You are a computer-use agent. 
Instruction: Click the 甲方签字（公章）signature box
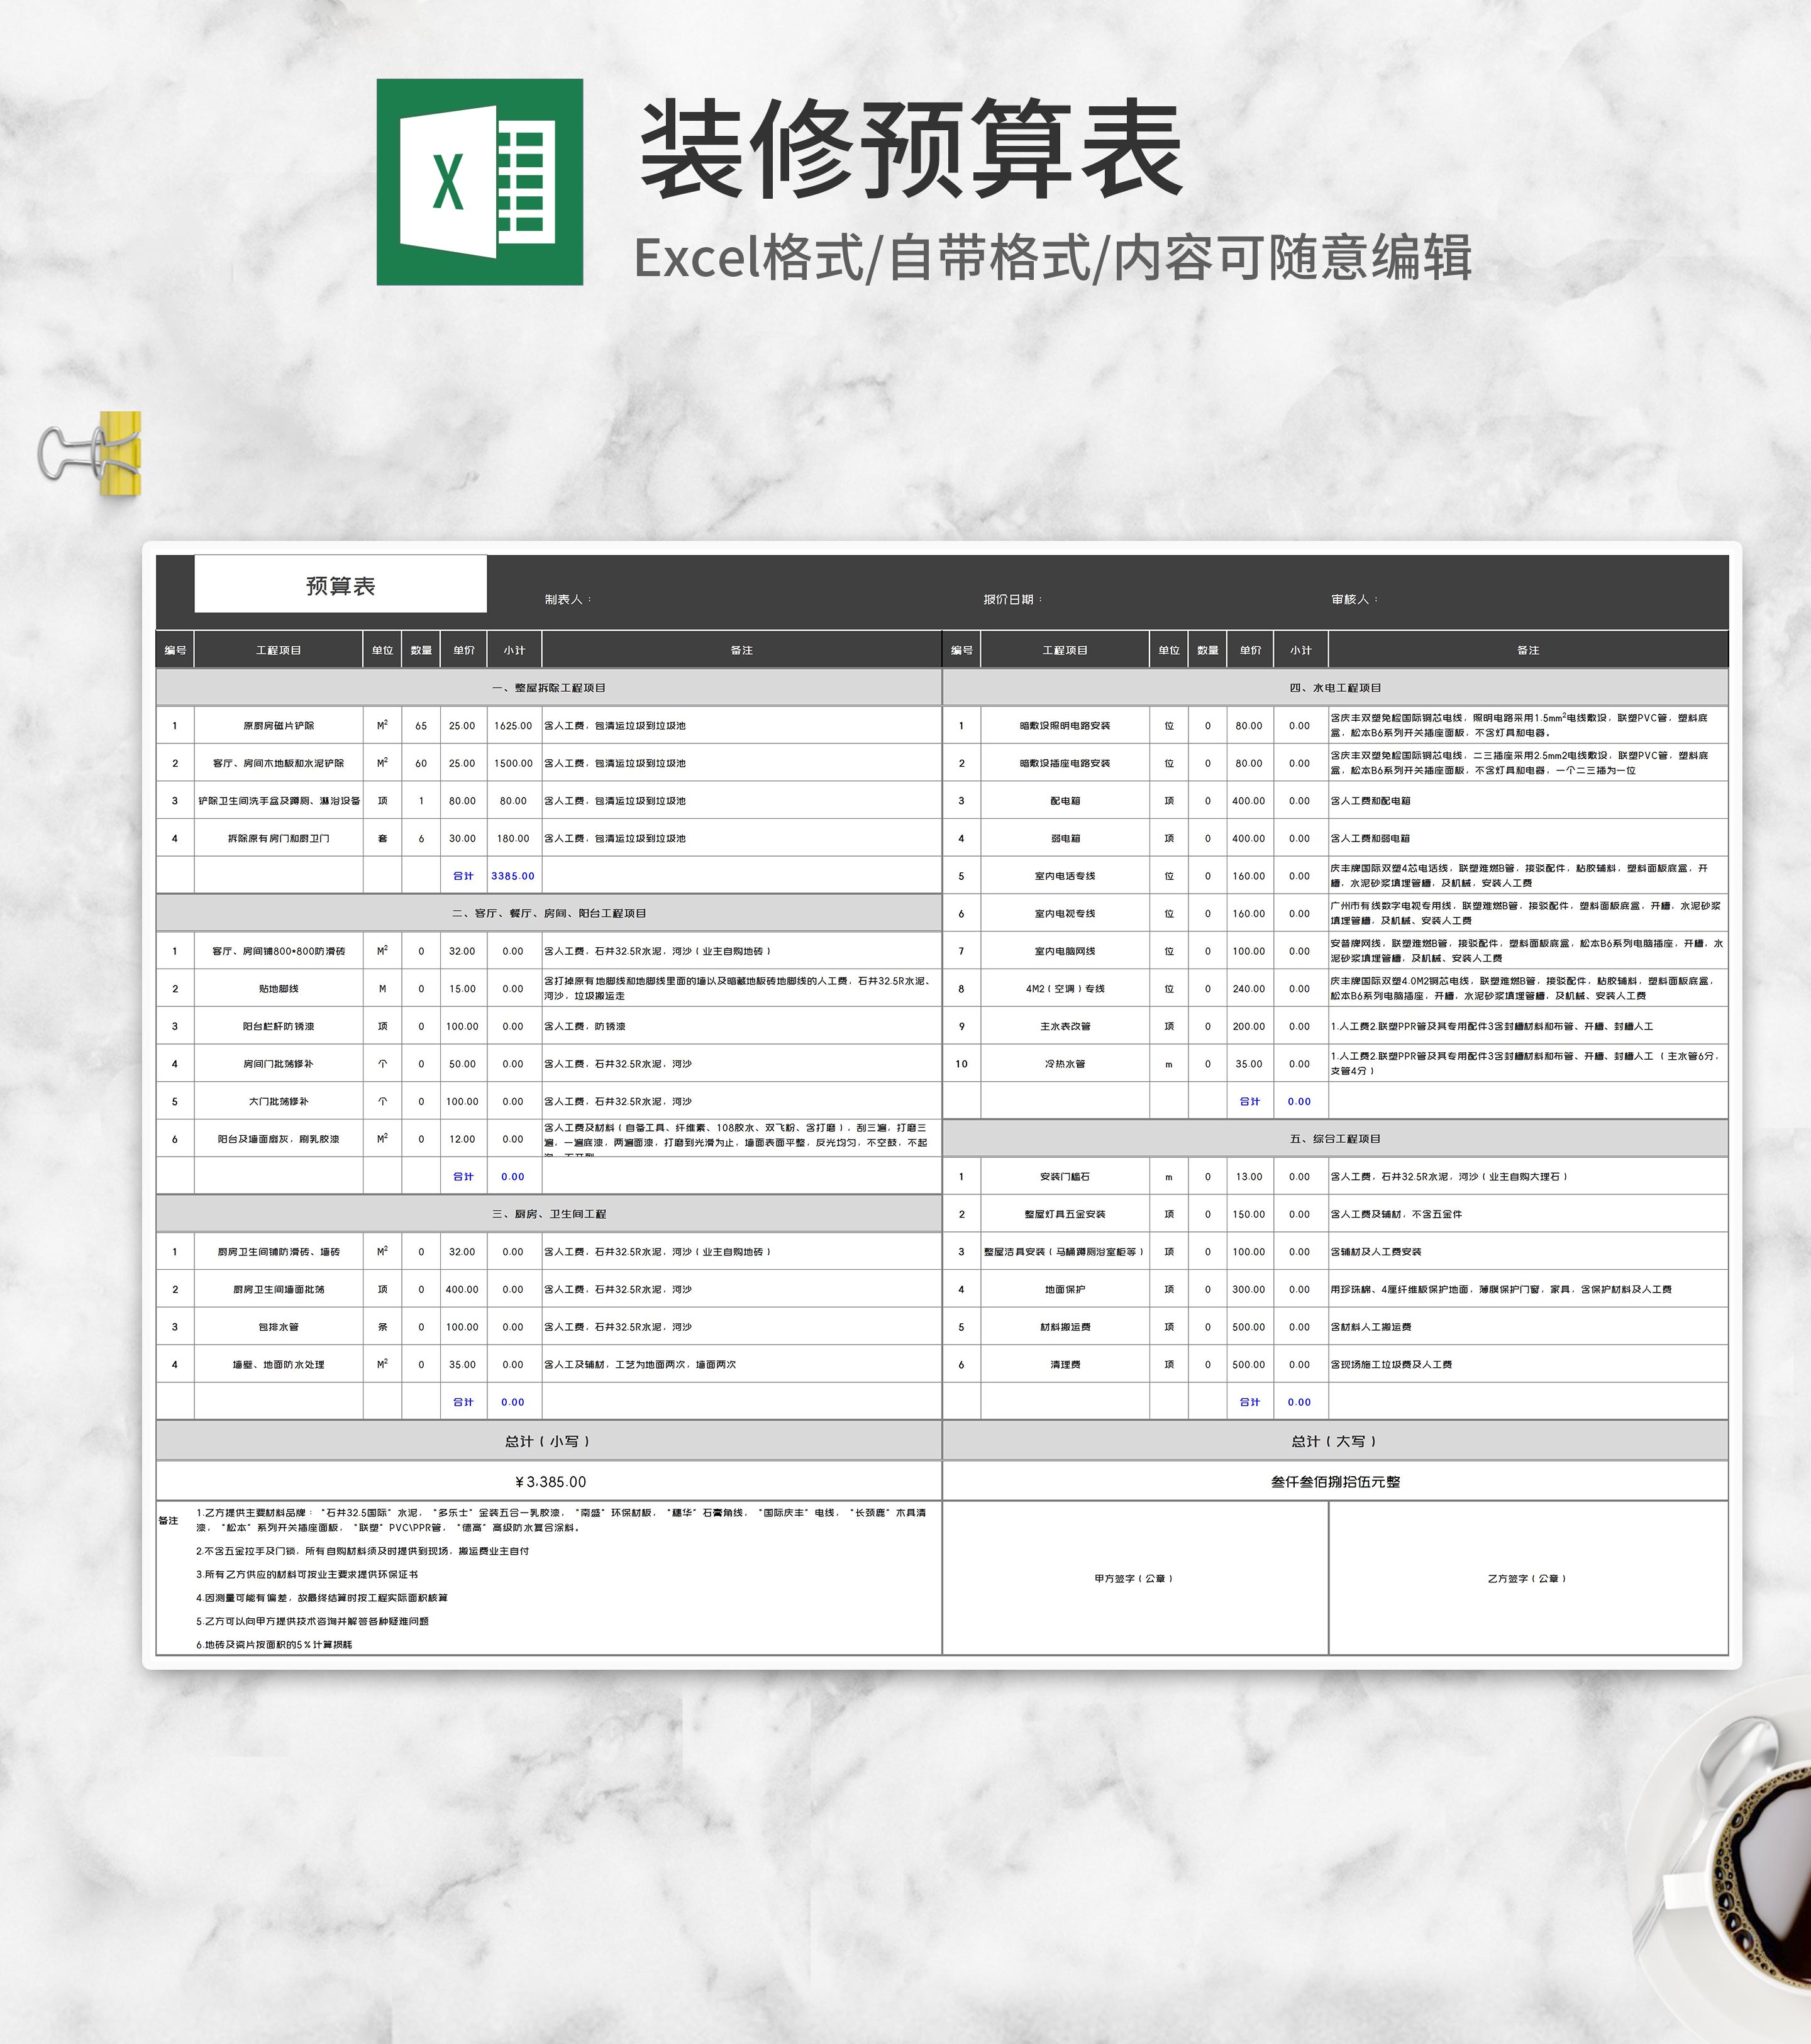click(x=1134, y=1578)
